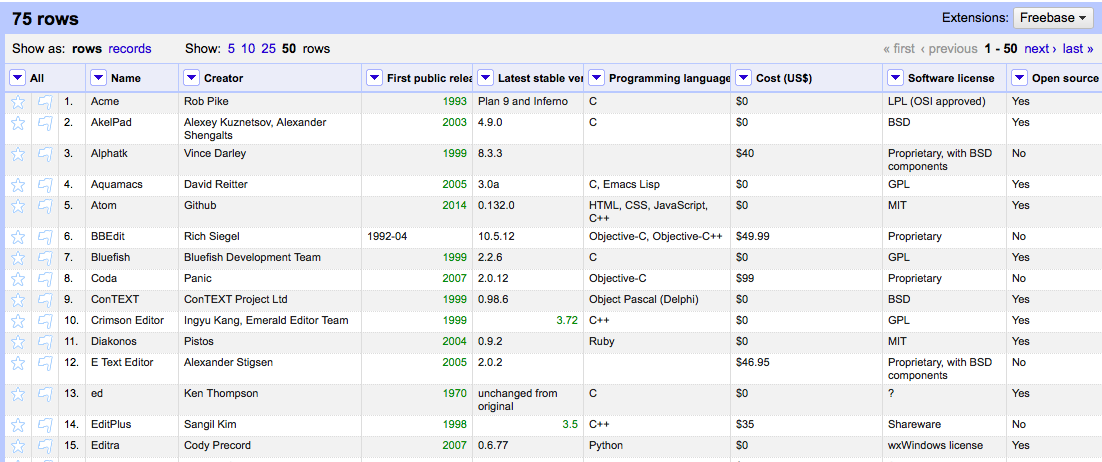The image size is (1102, 462).
Task: Star the EditPlus row
Action: click(17, 425)
